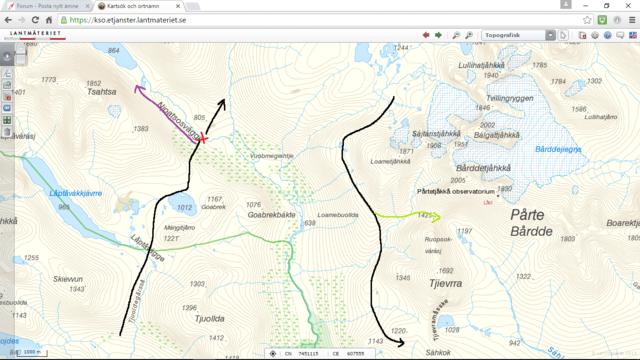
Task: Click the red marker tool in left sidebar
Action: pos(7,97)
